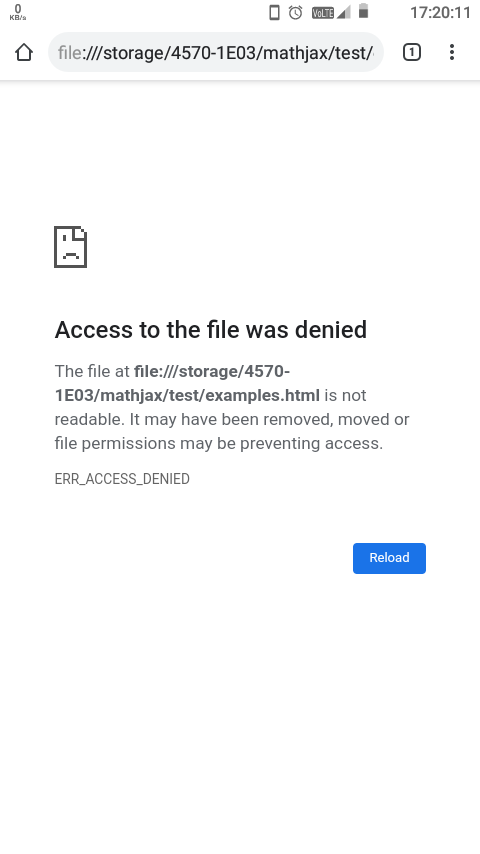Tap the phone device status icon
The width and height of the screenshot is (480, 854).
tap(275, 13)
